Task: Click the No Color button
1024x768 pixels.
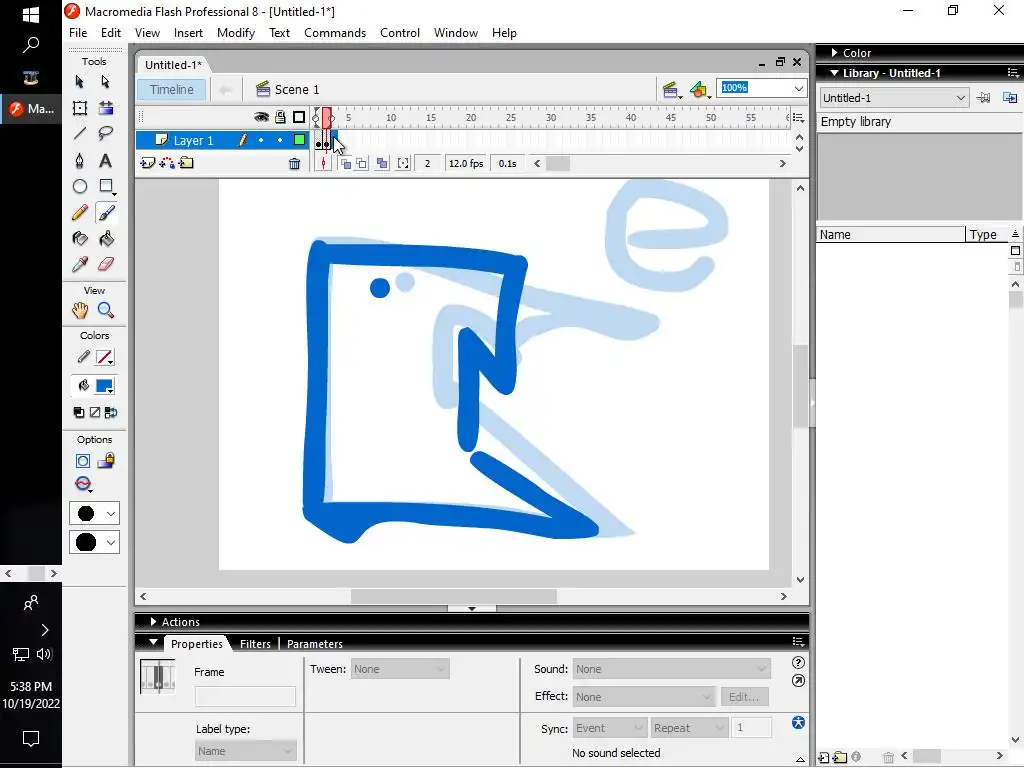Action: [x=95, y=413]
